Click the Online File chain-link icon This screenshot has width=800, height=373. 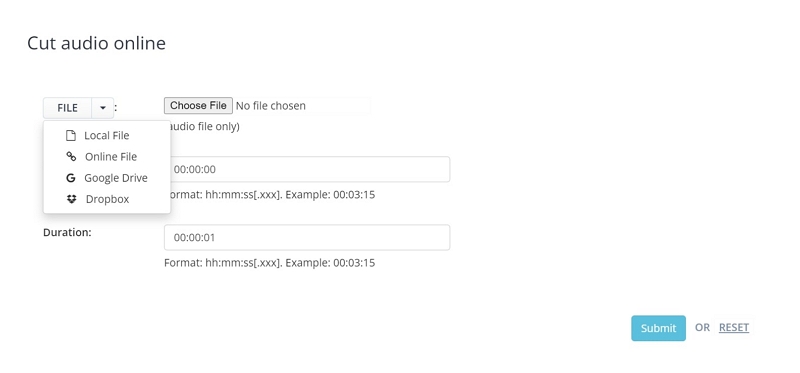click(71, 157)
